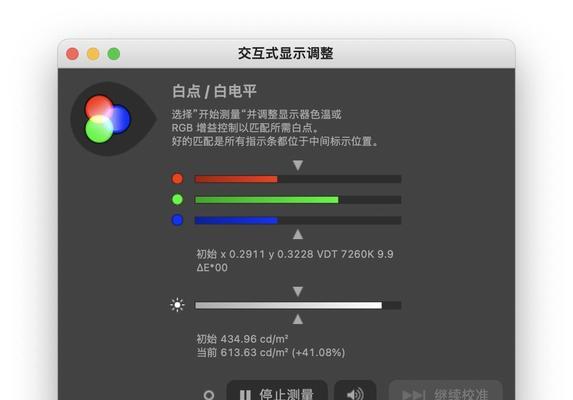The image size is (573, 400).
Task: Click the up-pointing marker below the blue bar
Action: click(x=298, y=234)
